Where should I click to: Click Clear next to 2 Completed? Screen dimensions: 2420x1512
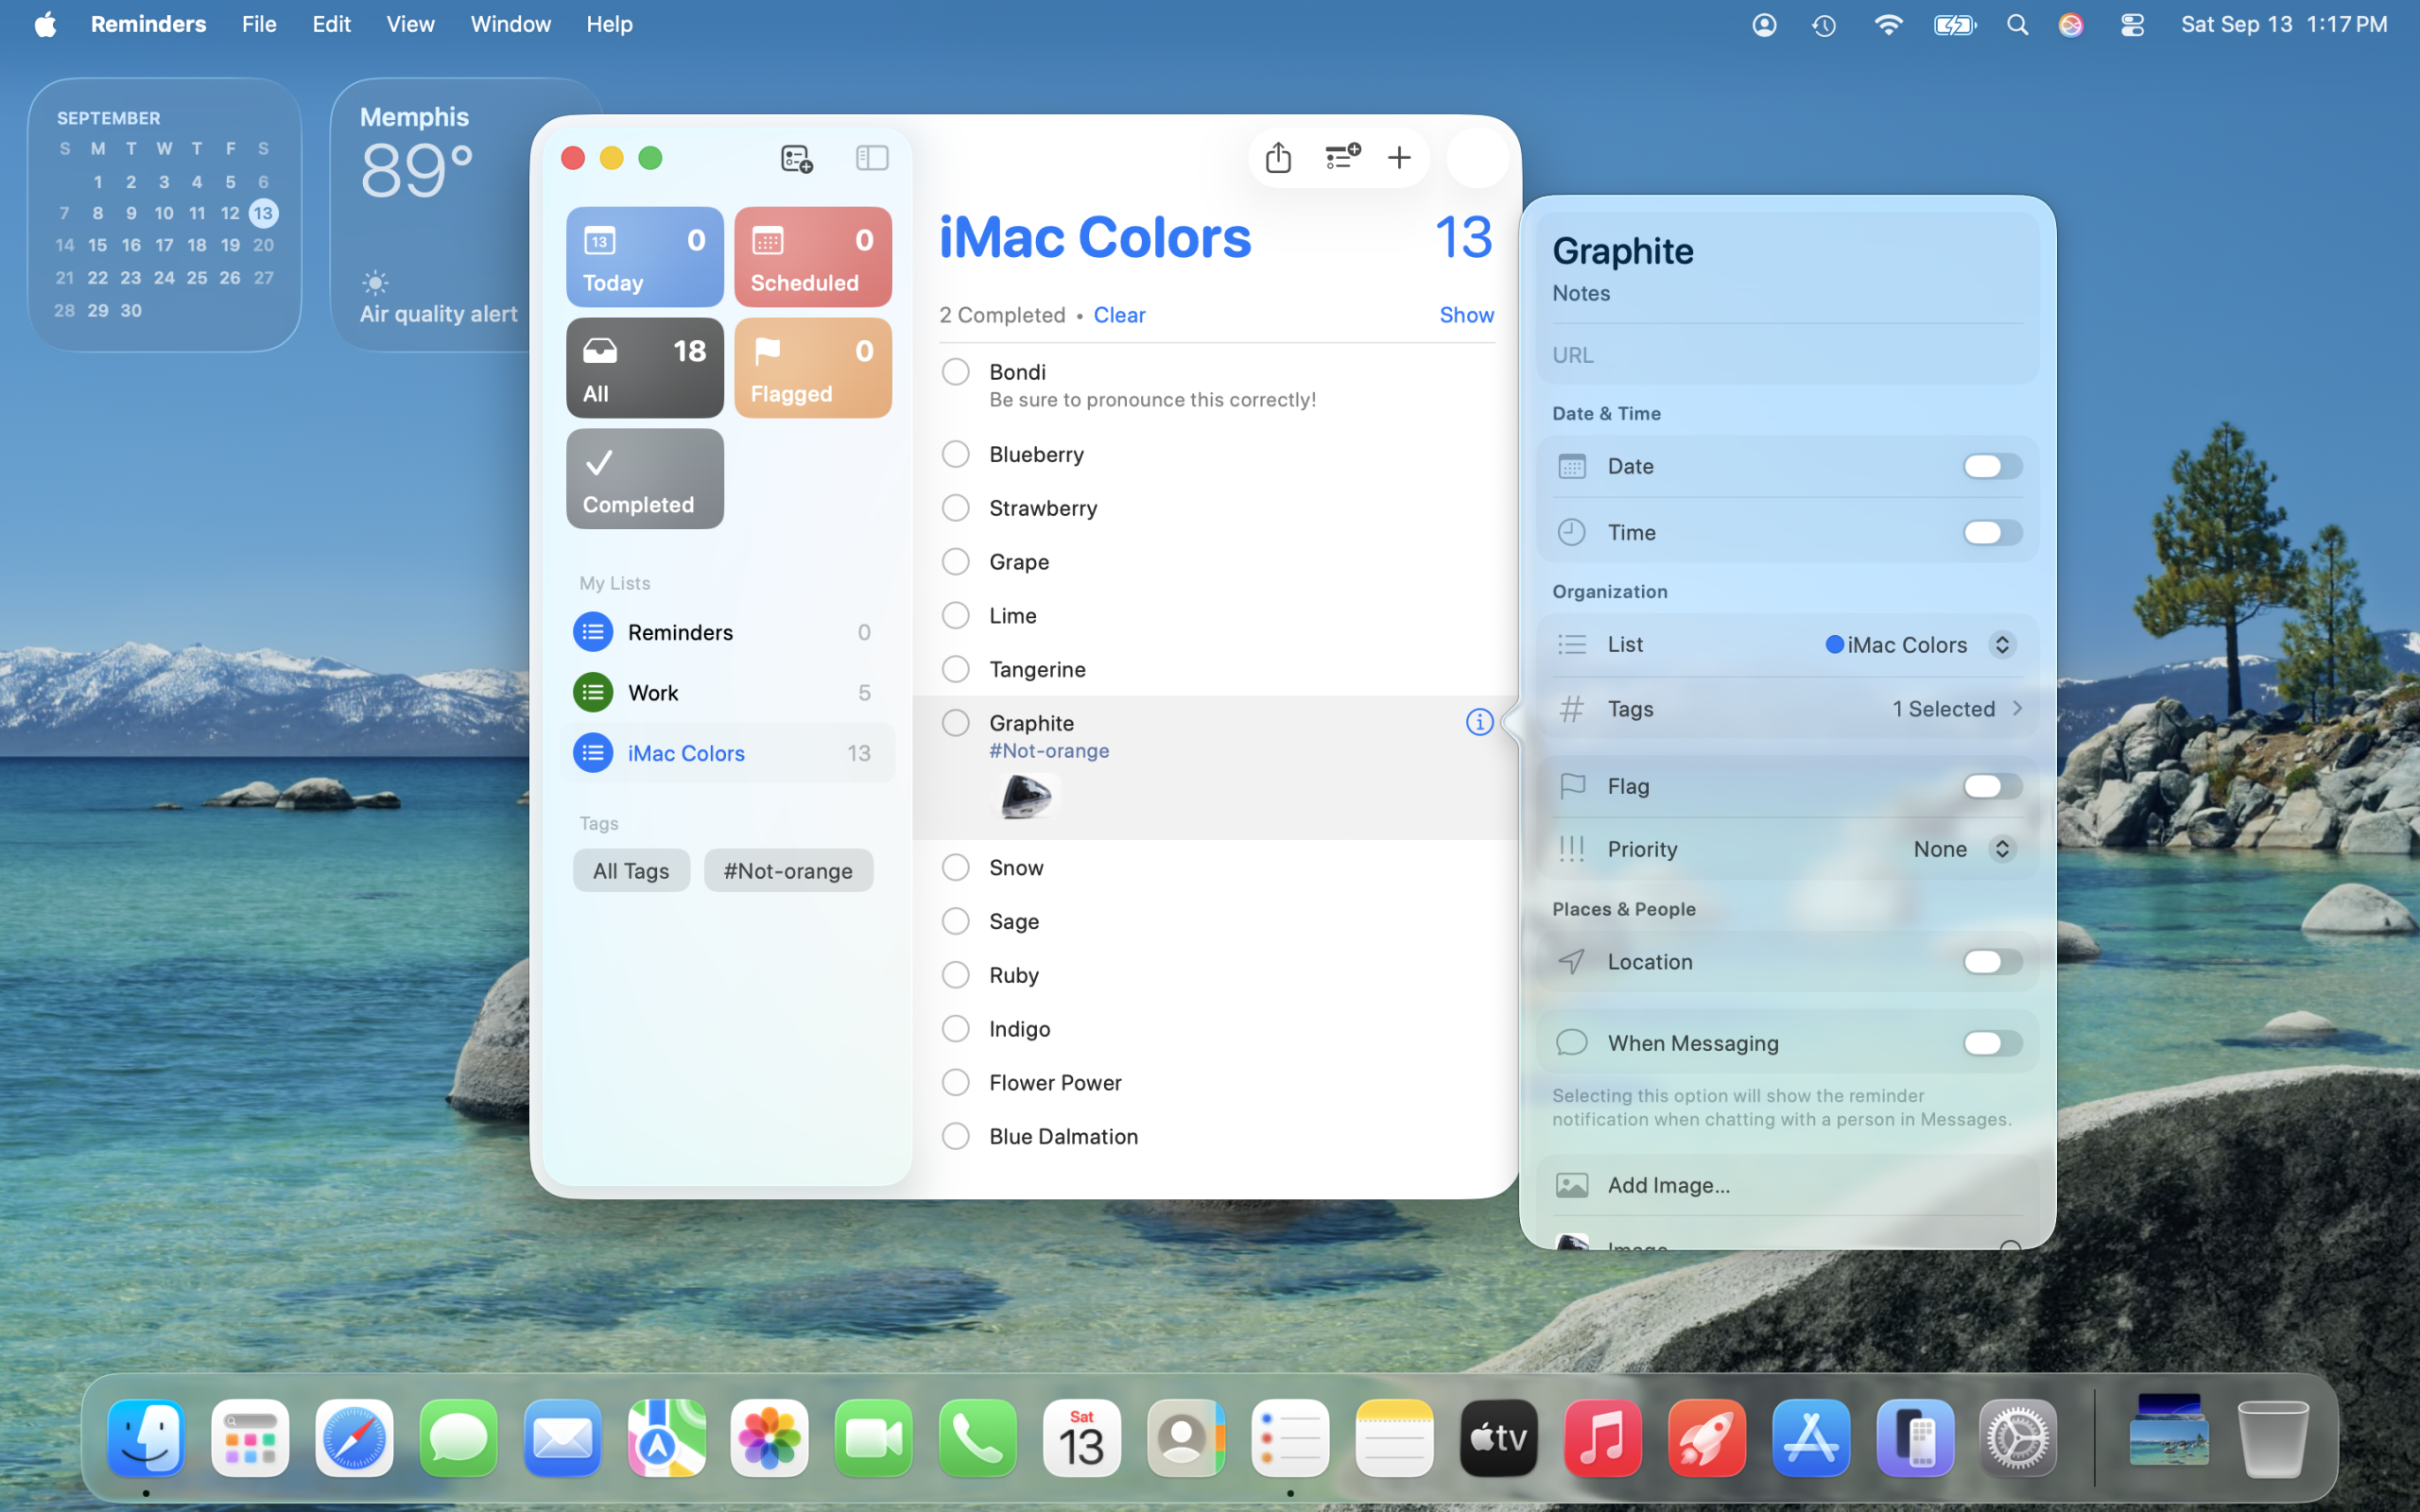click(1118, 315)
